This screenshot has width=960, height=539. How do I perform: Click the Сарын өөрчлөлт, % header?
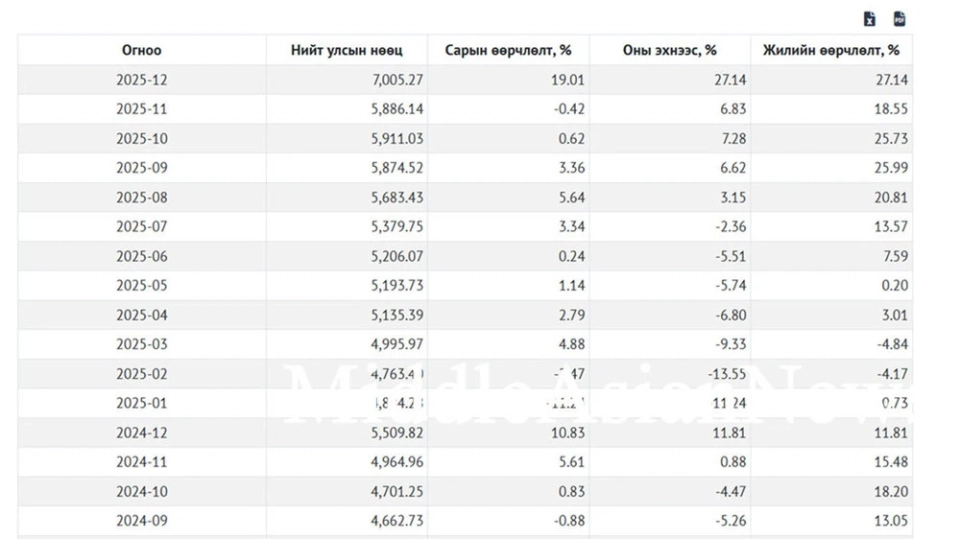(x=508, y=50)
